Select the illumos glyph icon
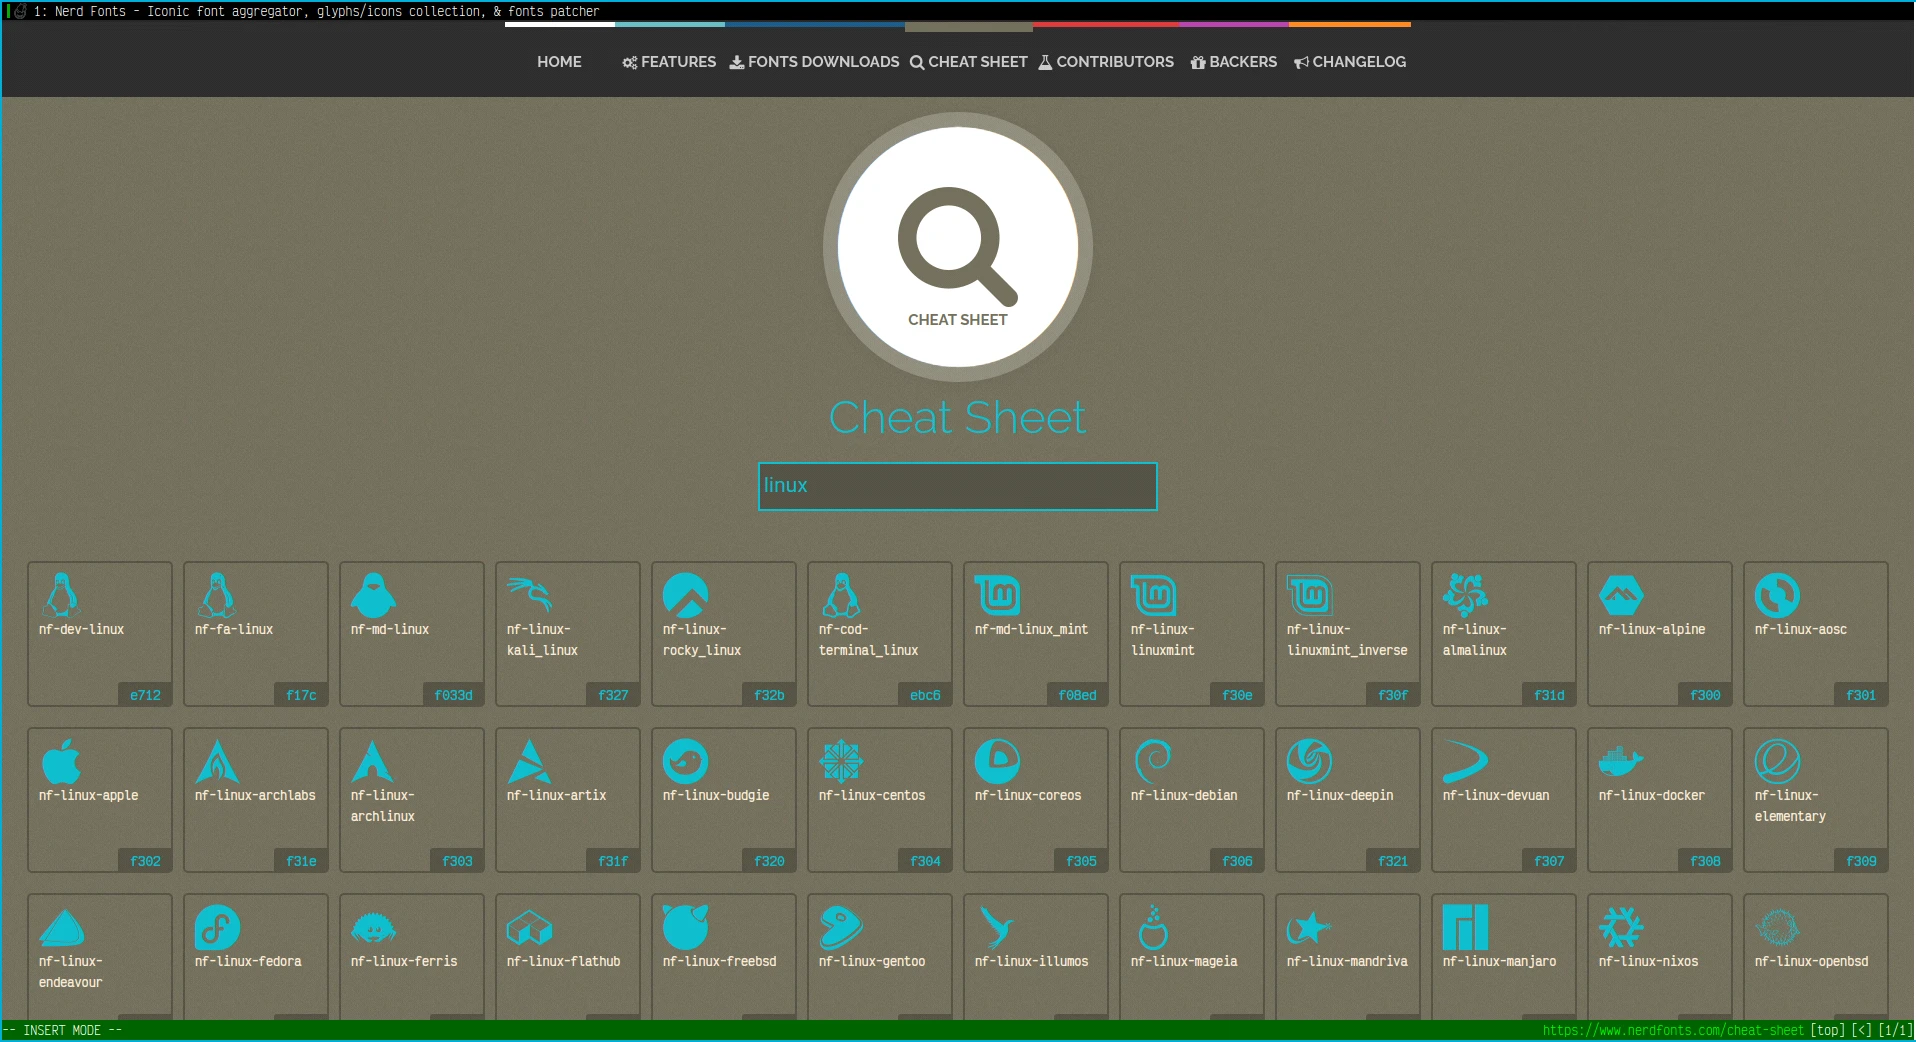Screen dimensions: 1916x1042 [997, 927]
